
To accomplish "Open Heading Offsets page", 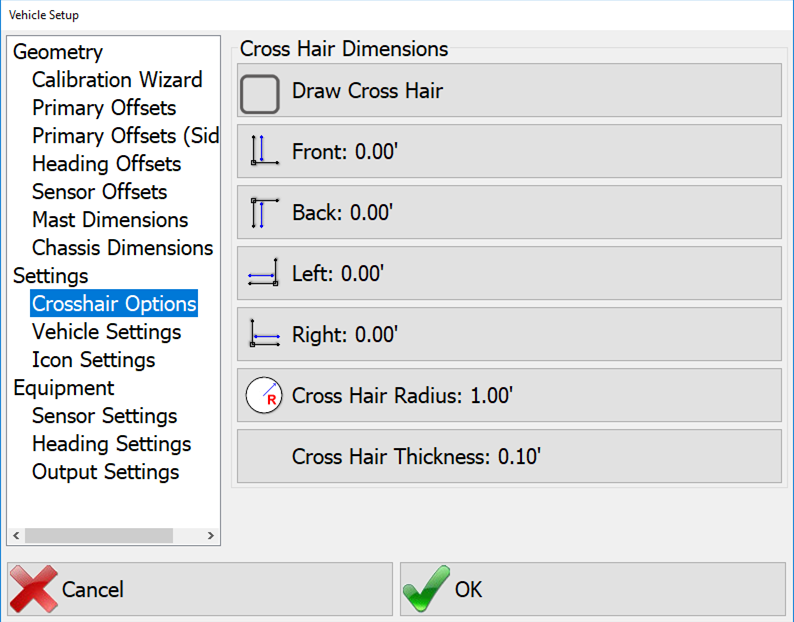I will (106, 164).
